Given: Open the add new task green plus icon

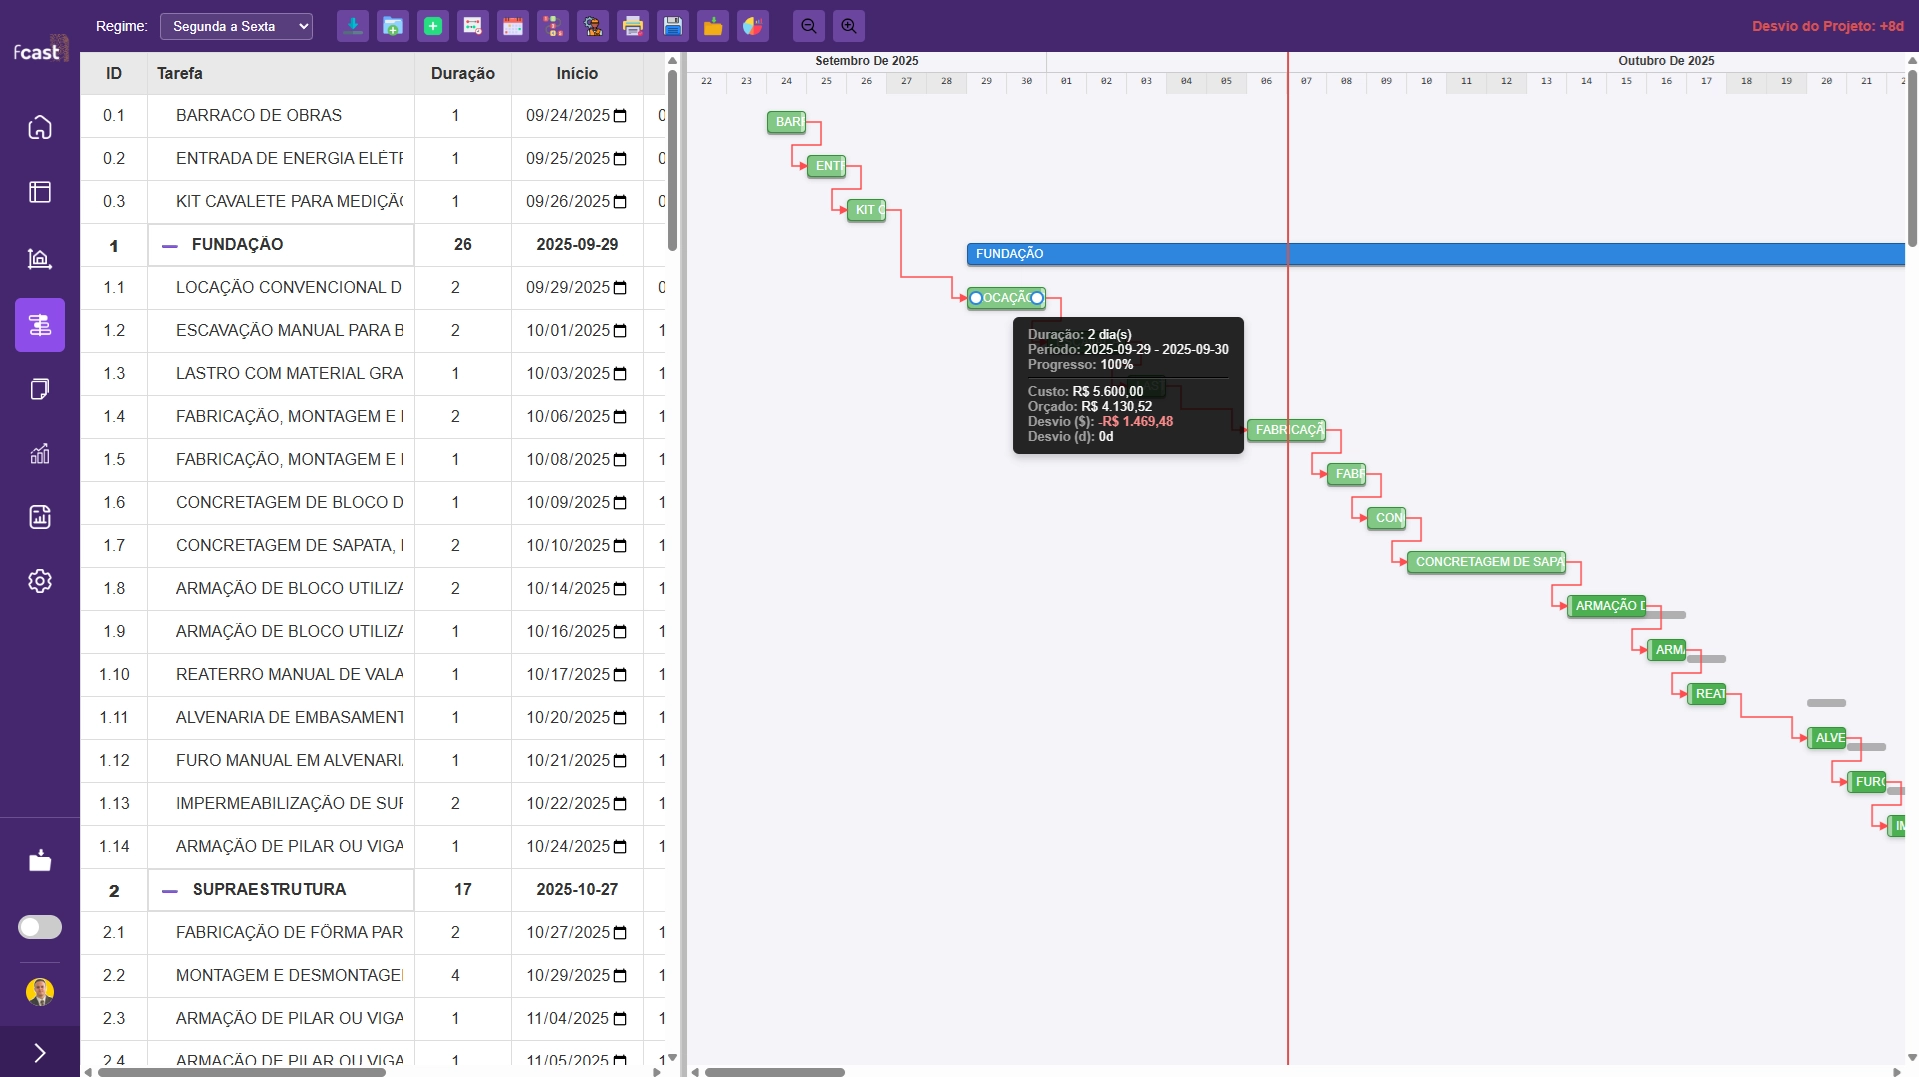Looking at the screenshot, I should point(432,26).
